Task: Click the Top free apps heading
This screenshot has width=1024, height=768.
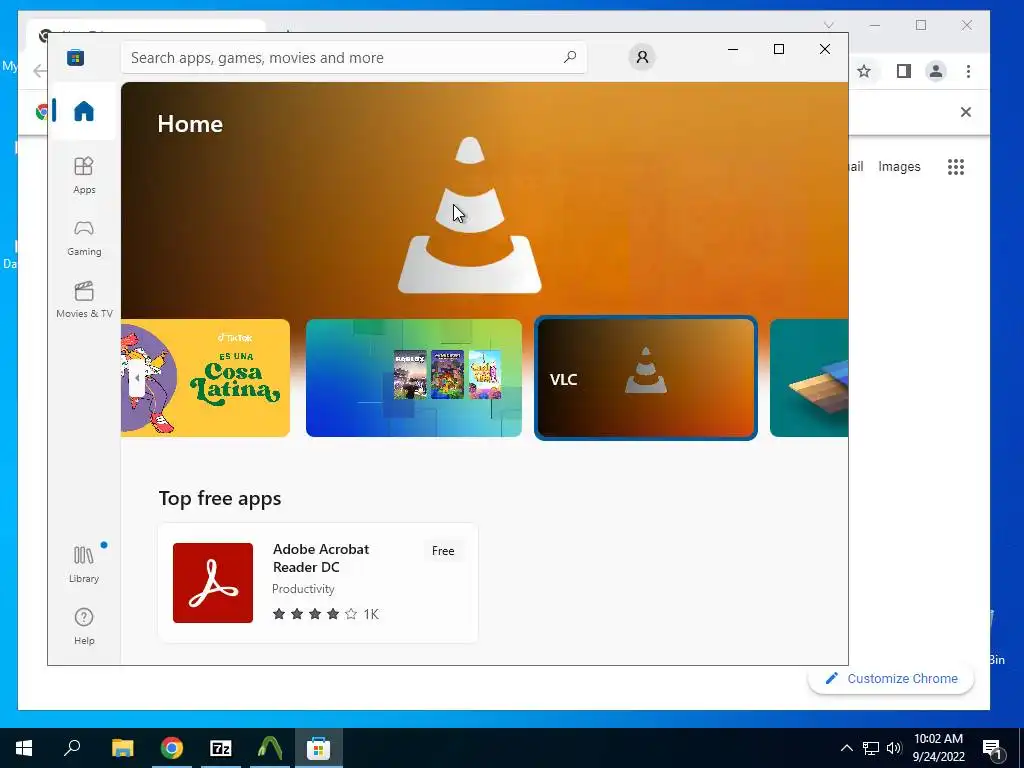Action: tap(220, 498)
